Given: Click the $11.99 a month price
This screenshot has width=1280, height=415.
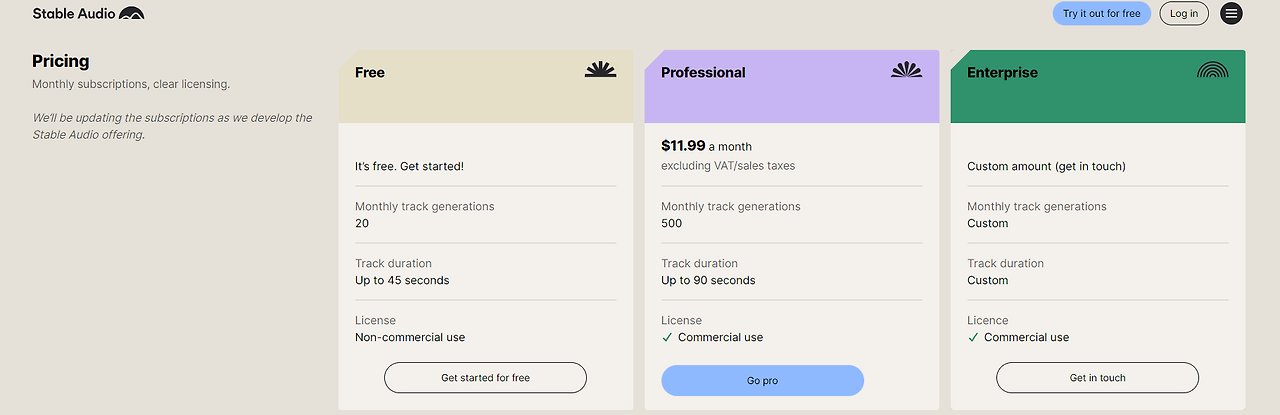Looking at the screenshot, I should pyautogui.click(x=706, y=146).
